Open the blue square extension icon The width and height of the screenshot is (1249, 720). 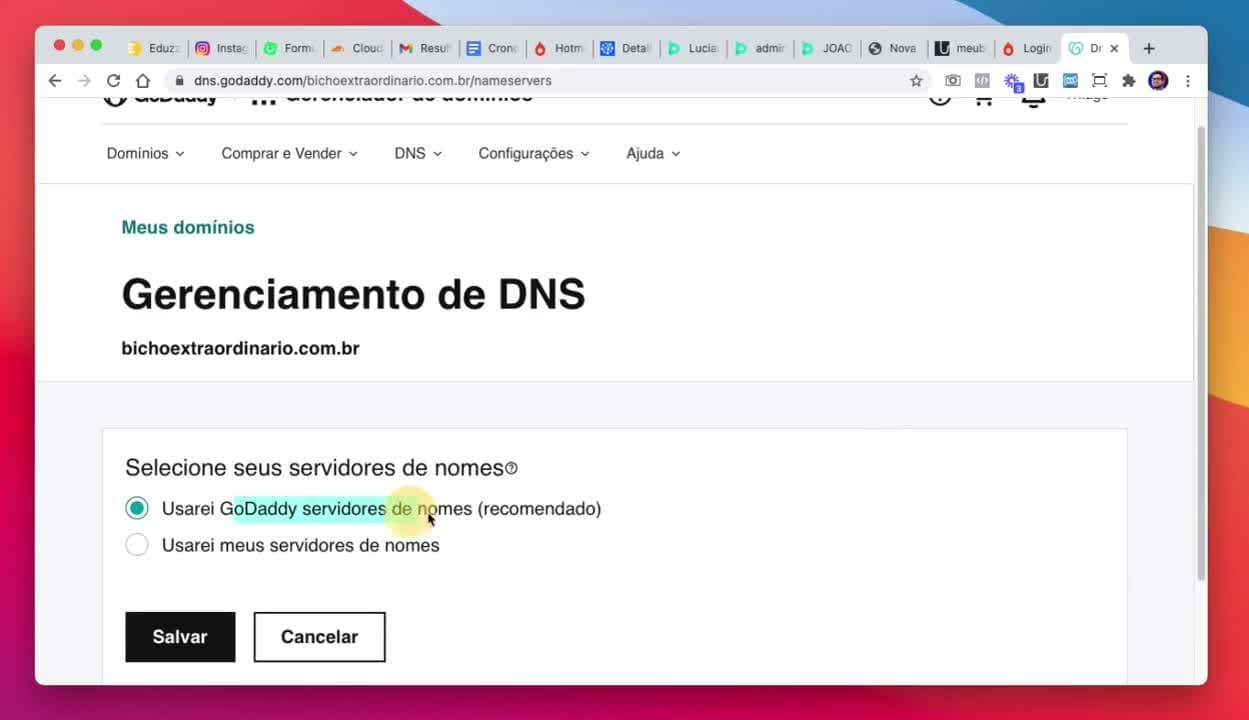click(1070, 81)
